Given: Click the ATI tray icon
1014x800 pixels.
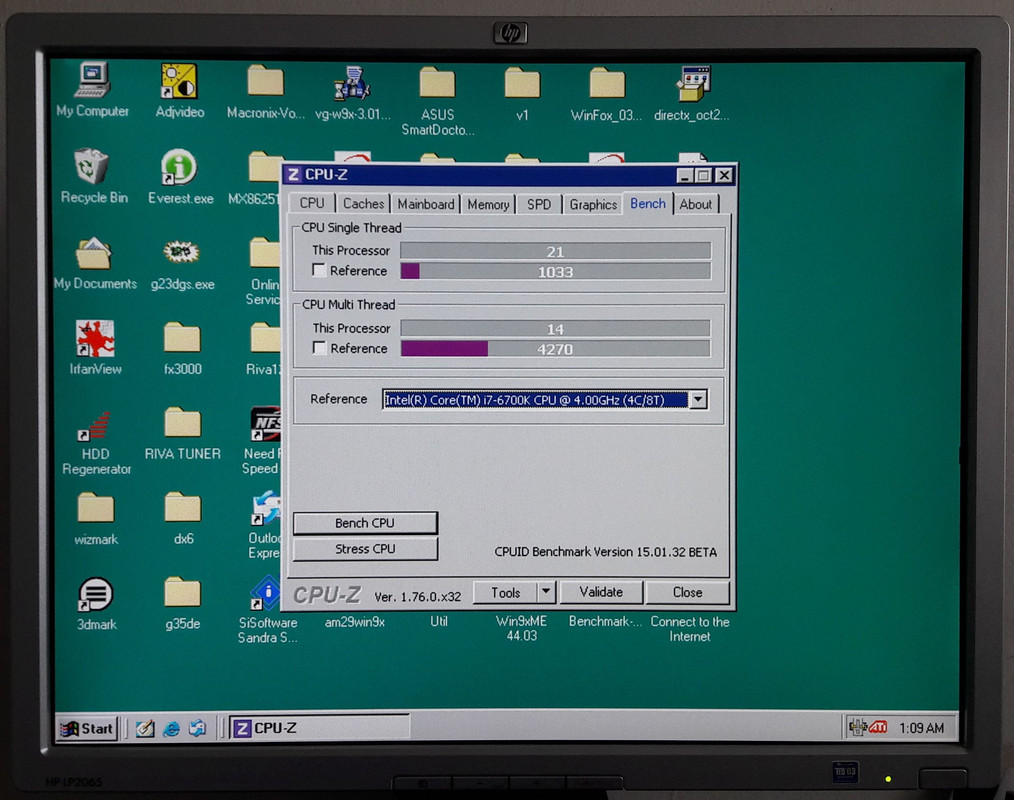Looking at the screenshot, I should coord(878,727).
